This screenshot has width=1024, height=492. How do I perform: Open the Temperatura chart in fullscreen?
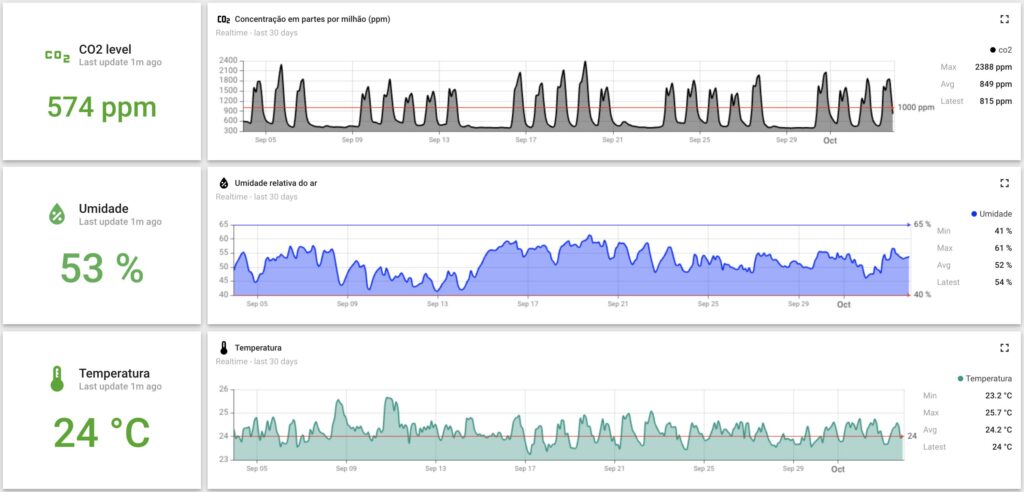pos(1004,348)
